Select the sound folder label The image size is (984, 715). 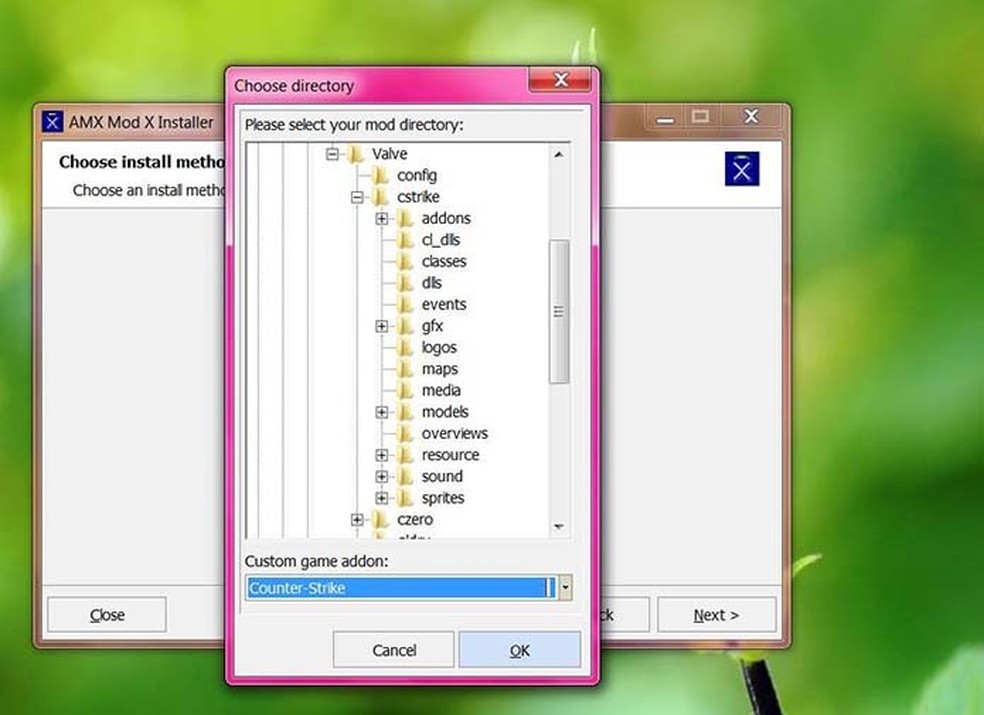[442, 476]
